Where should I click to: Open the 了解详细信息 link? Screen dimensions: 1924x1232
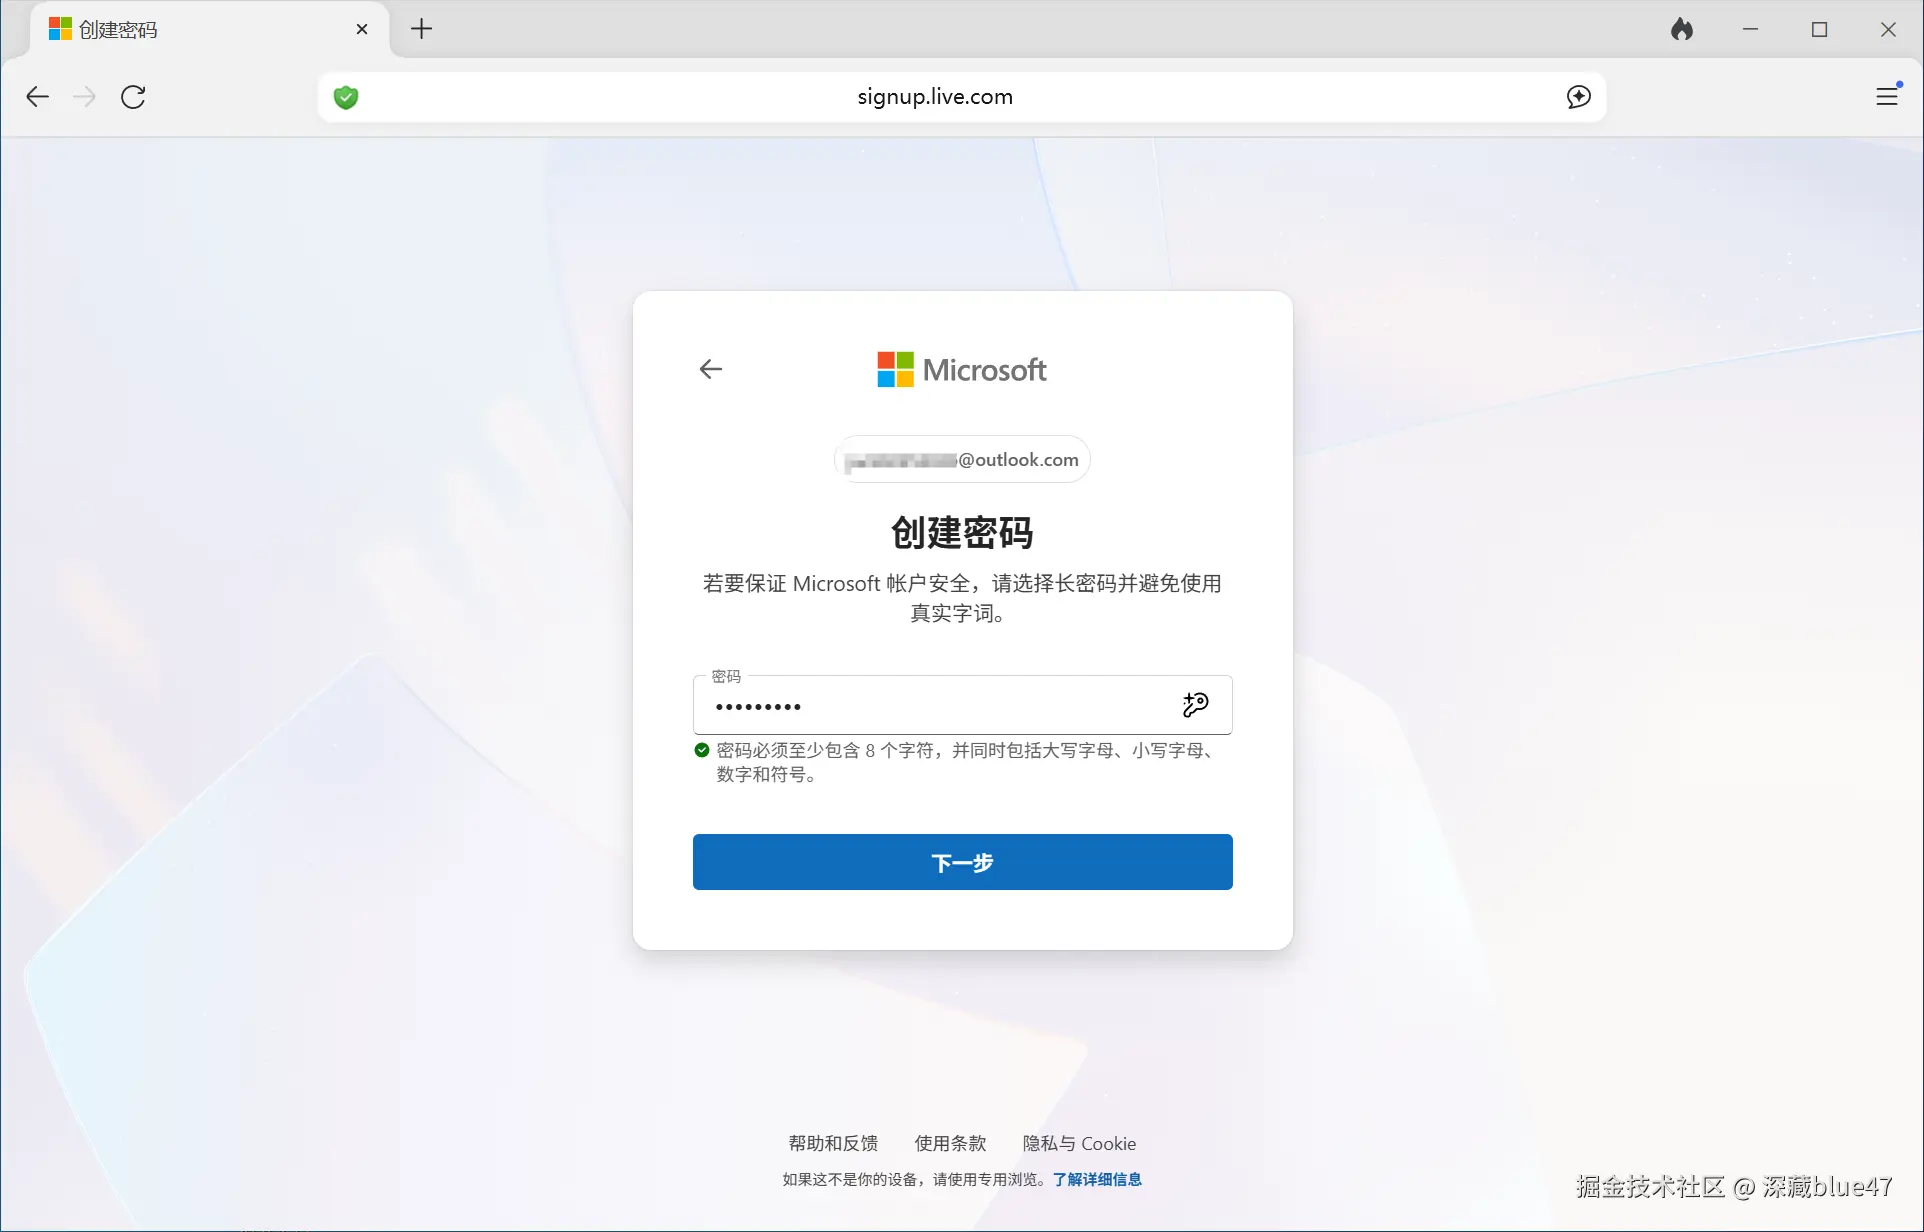pyautogui.click(x=1097, y=1179)
